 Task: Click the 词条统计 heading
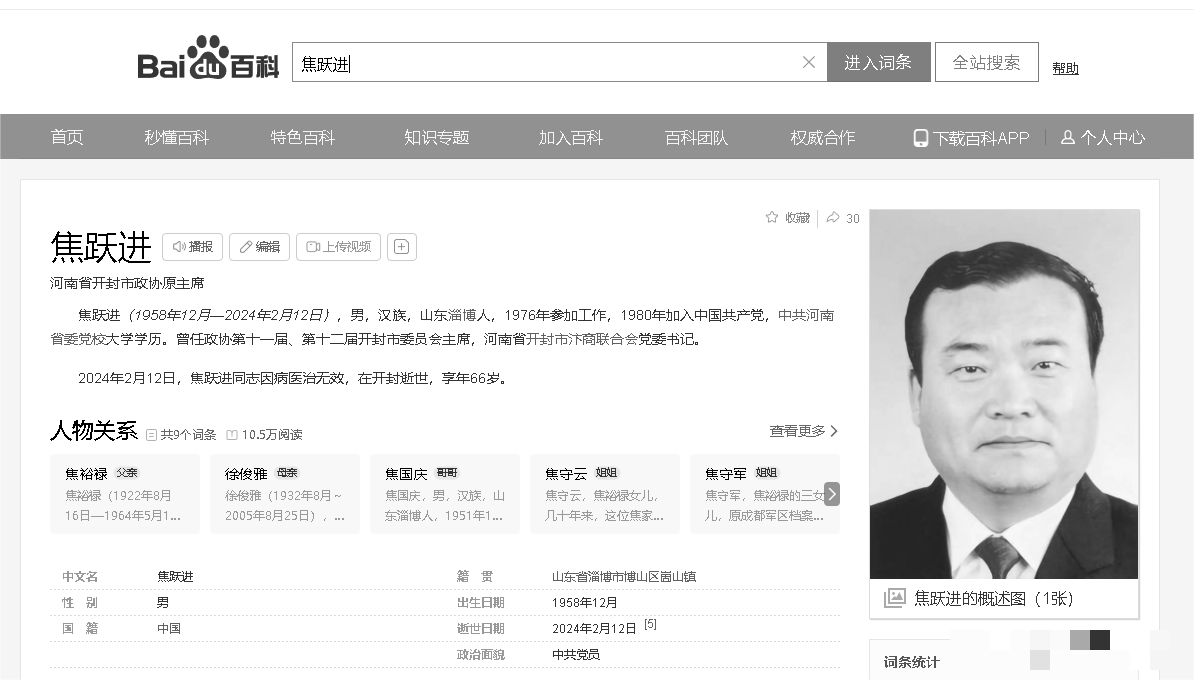click(911, 662)
